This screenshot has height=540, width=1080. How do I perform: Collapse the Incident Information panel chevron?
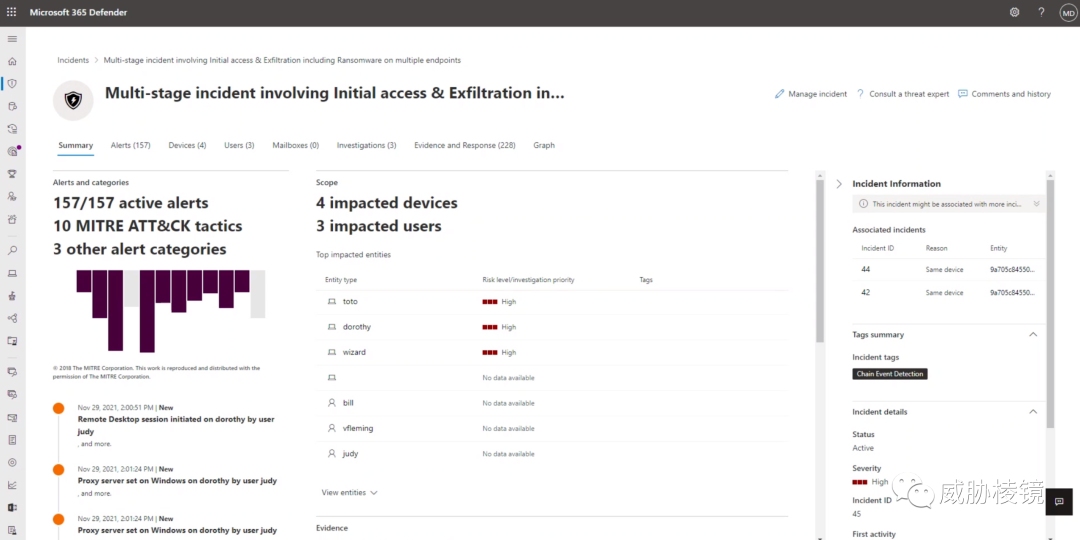[839, 184]
